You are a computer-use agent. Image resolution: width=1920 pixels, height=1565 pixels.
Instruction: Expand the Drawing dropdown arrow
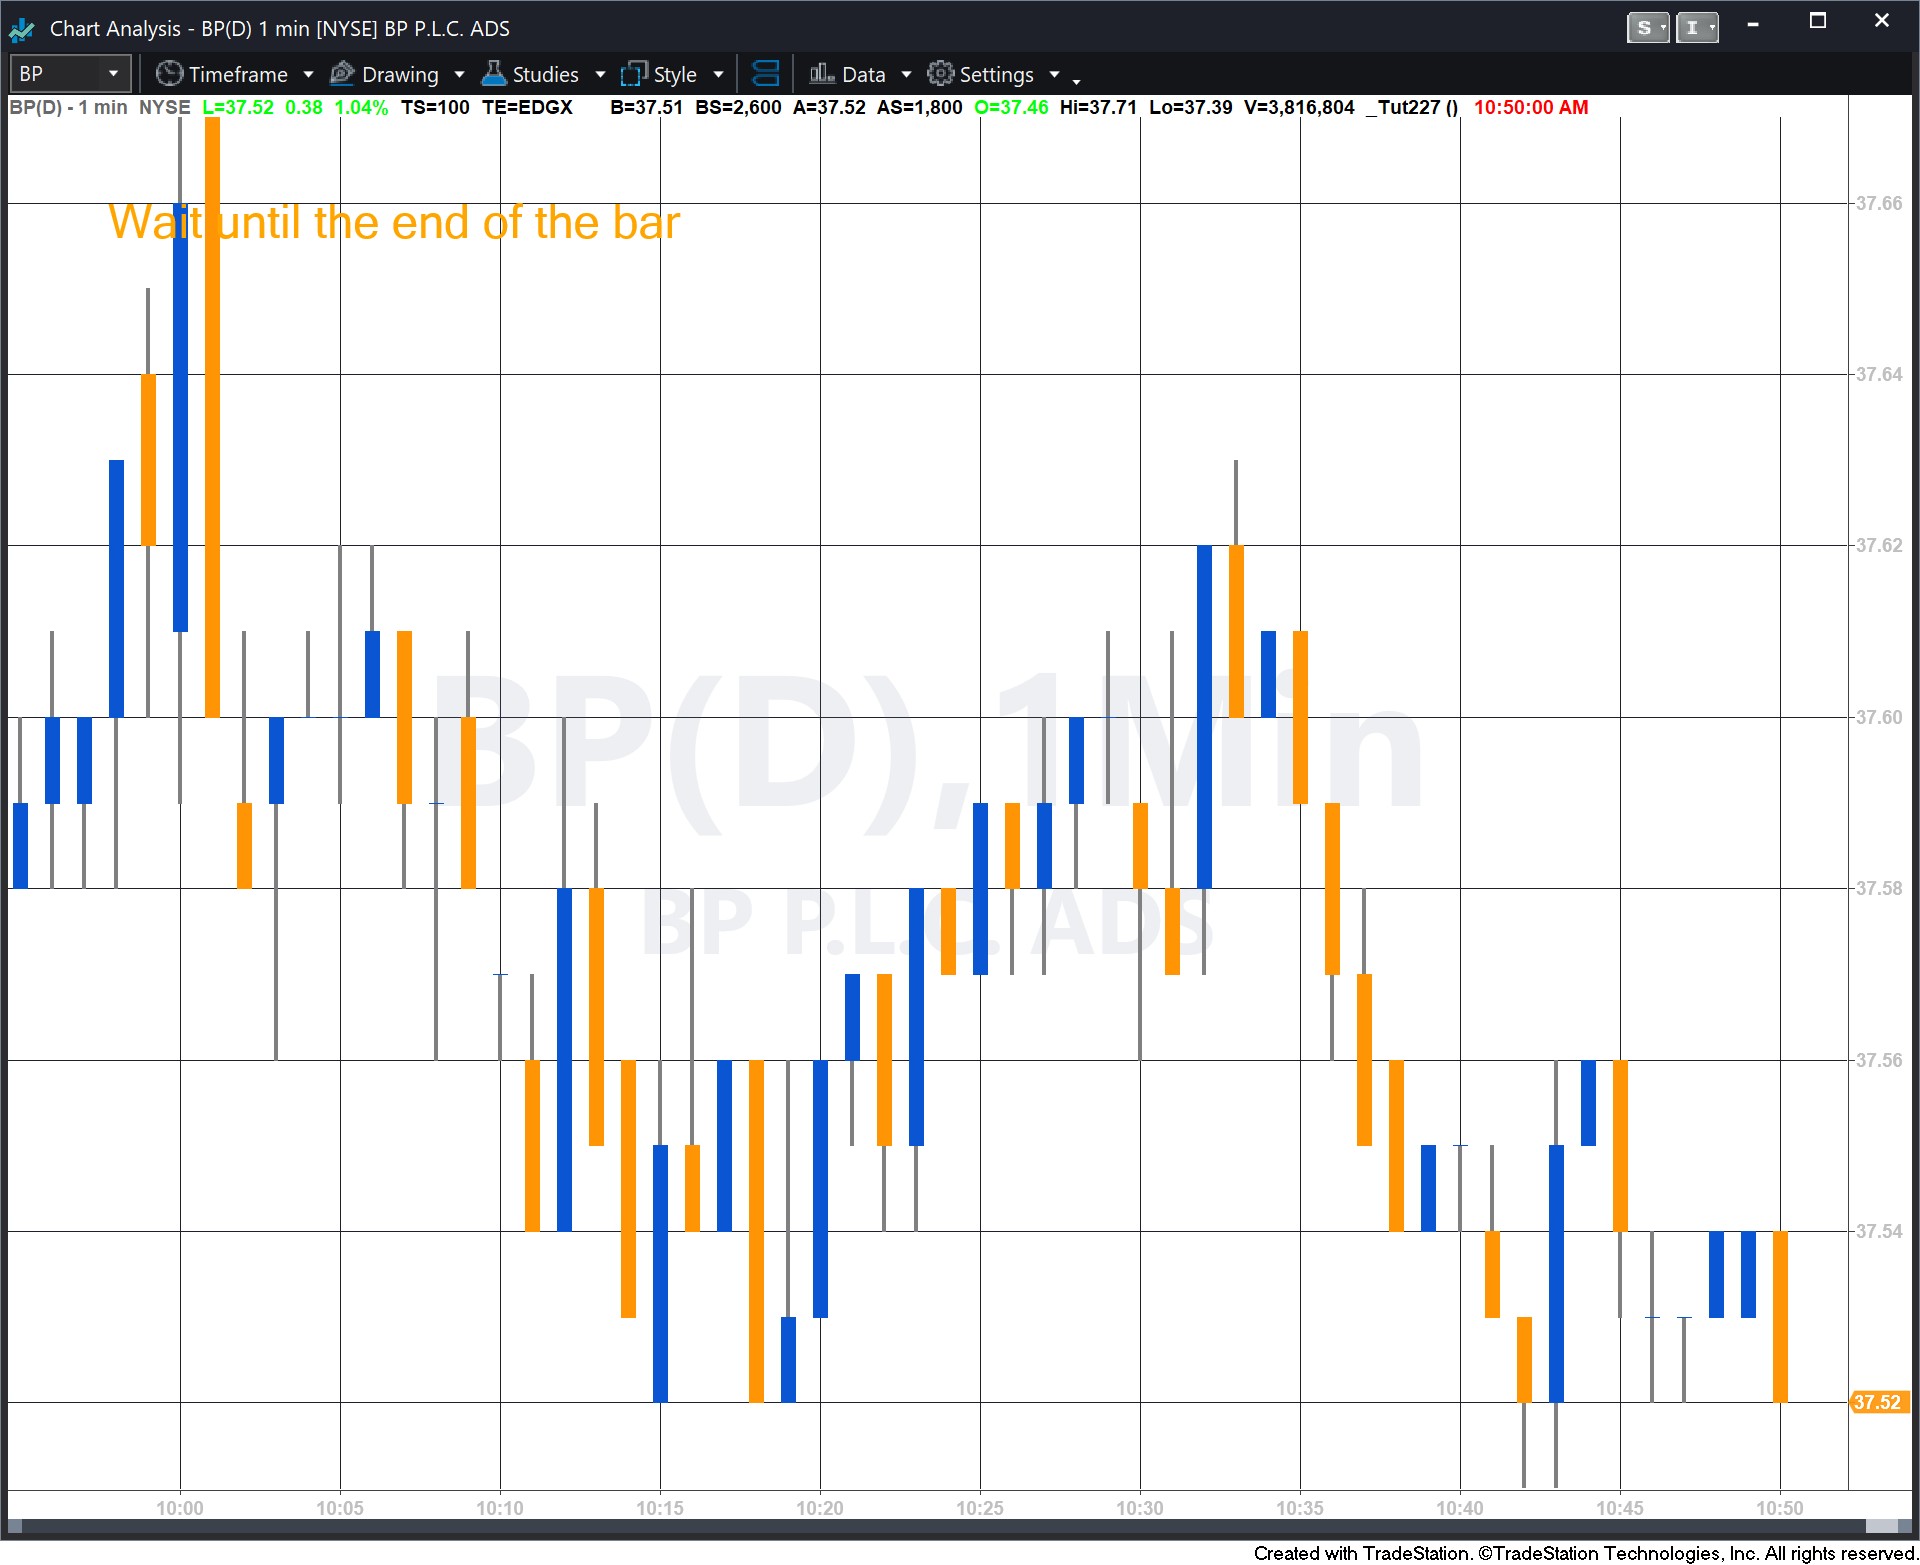click(x=459, y=75)
